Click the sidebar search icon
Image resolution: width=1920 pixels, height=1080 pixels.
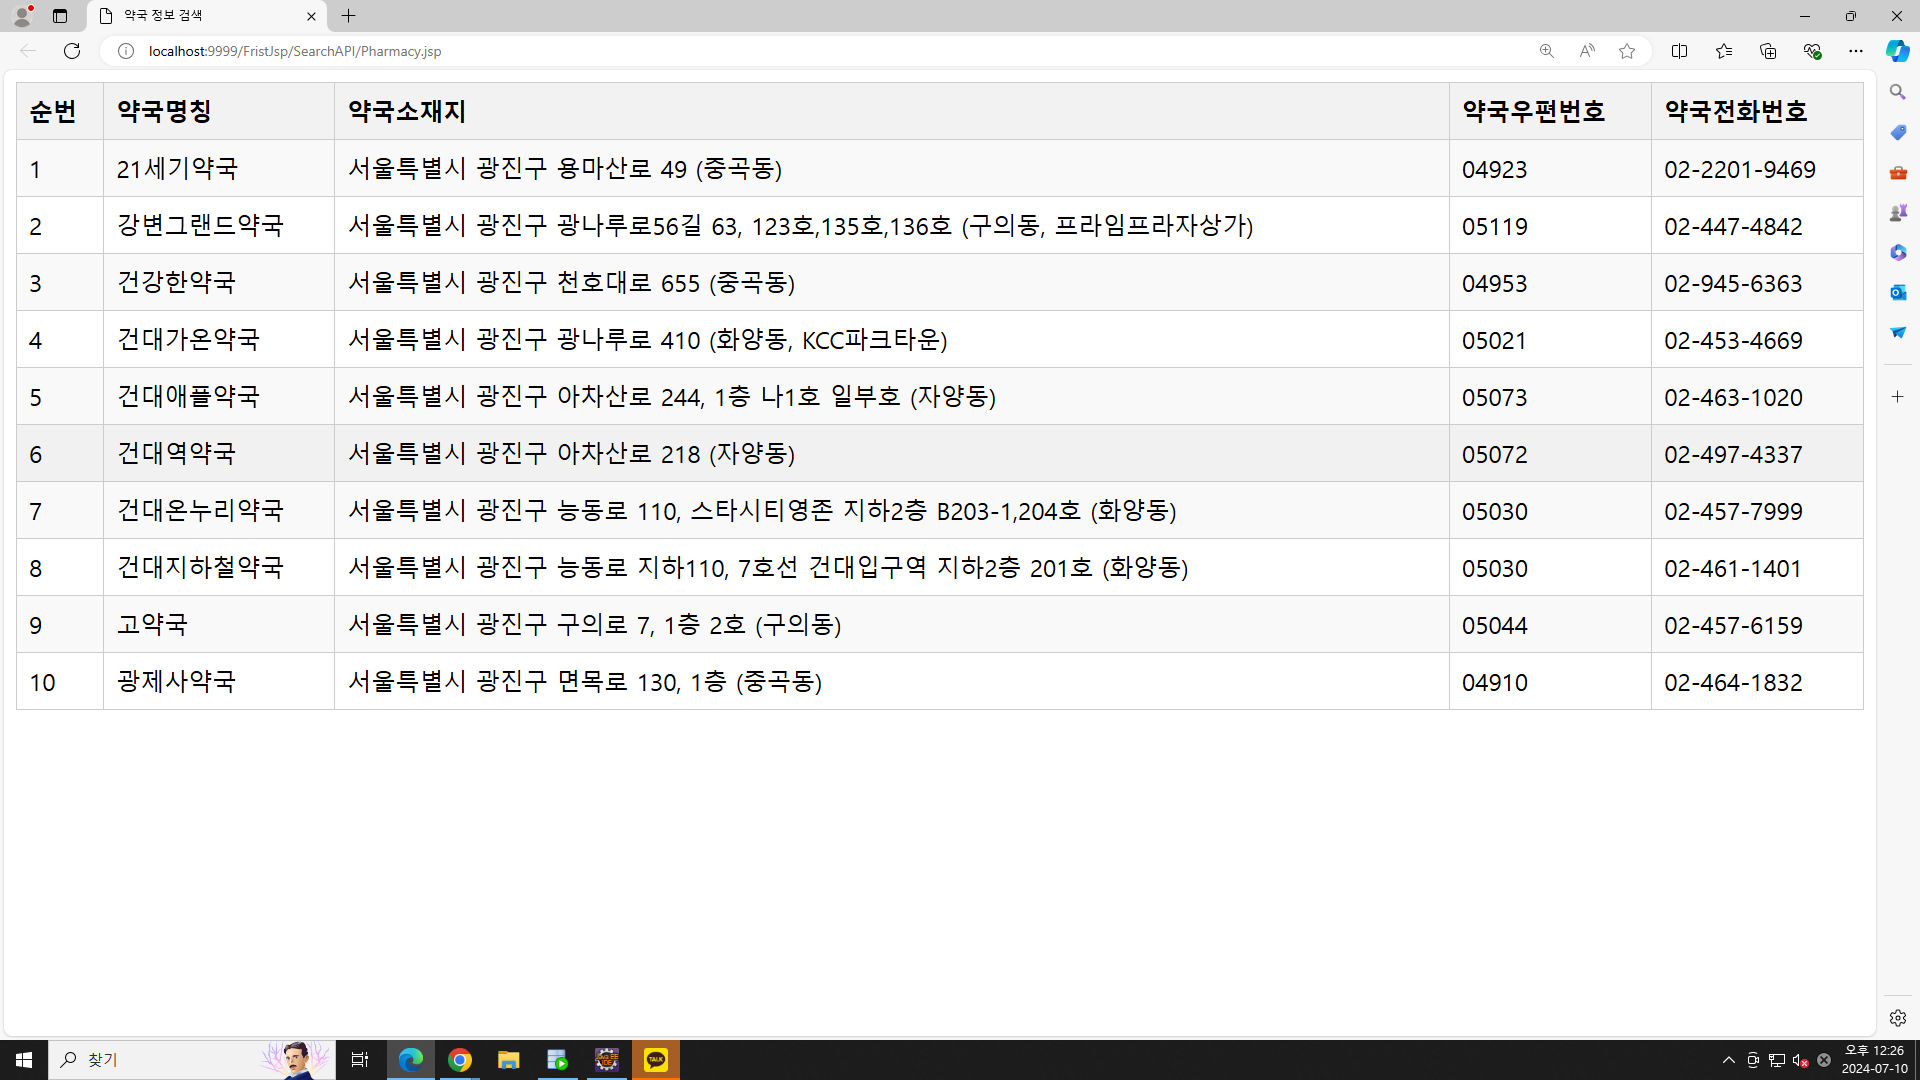1897,92
